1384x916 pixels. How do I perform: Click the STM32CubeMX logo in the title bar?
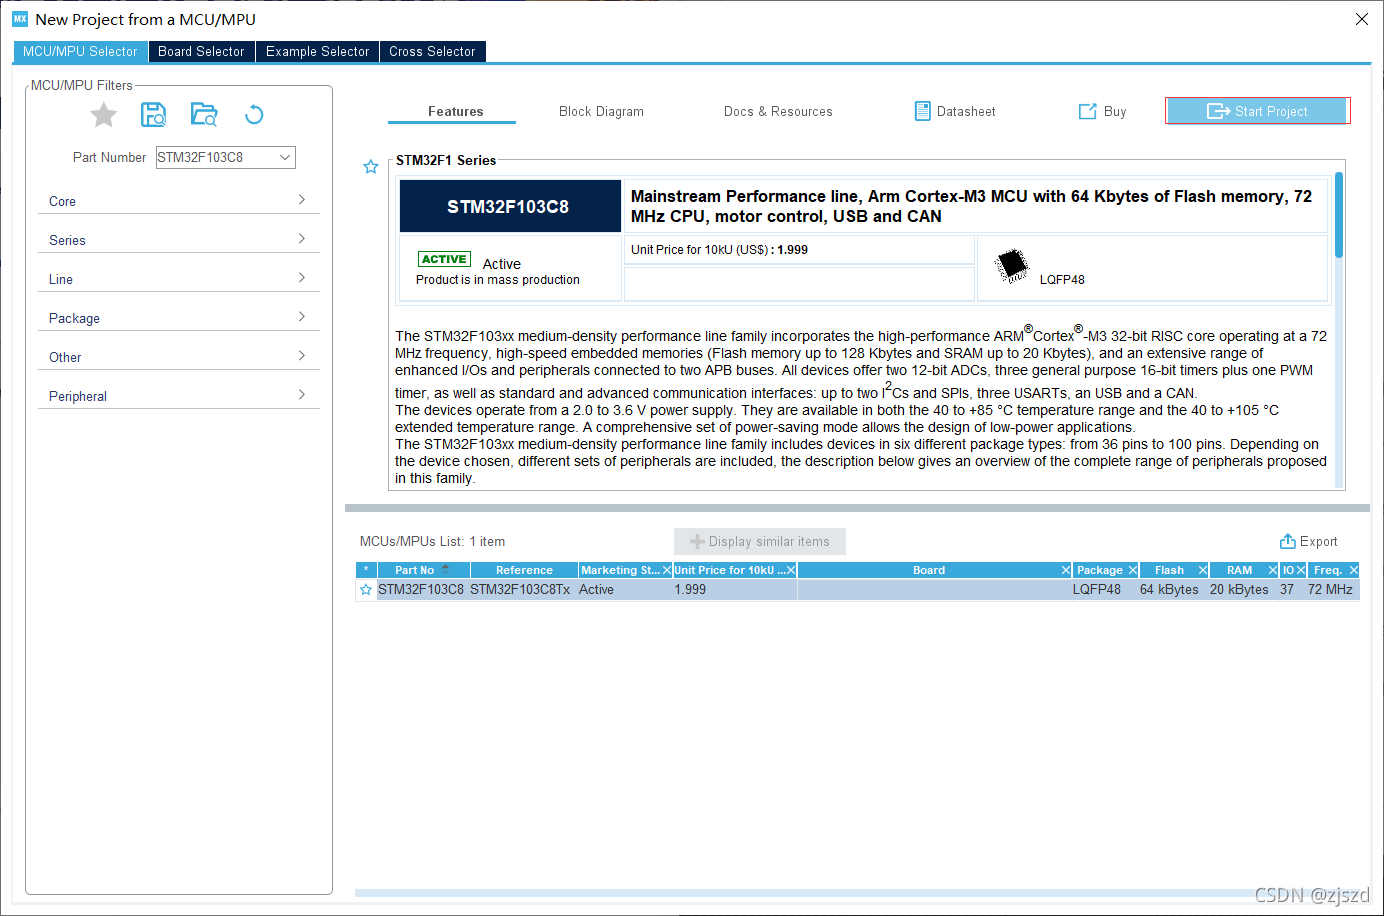point(20,19)
